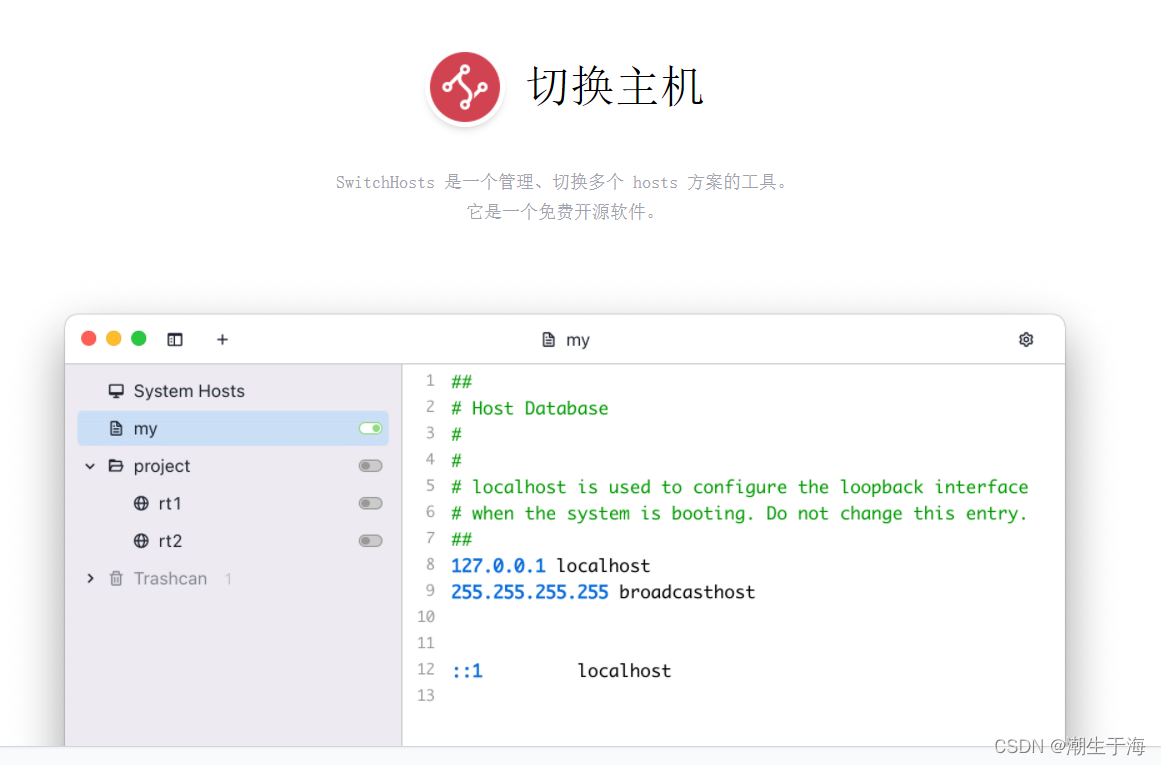
Task: Click the Trashcan bin icon
Action: point(116,578)
